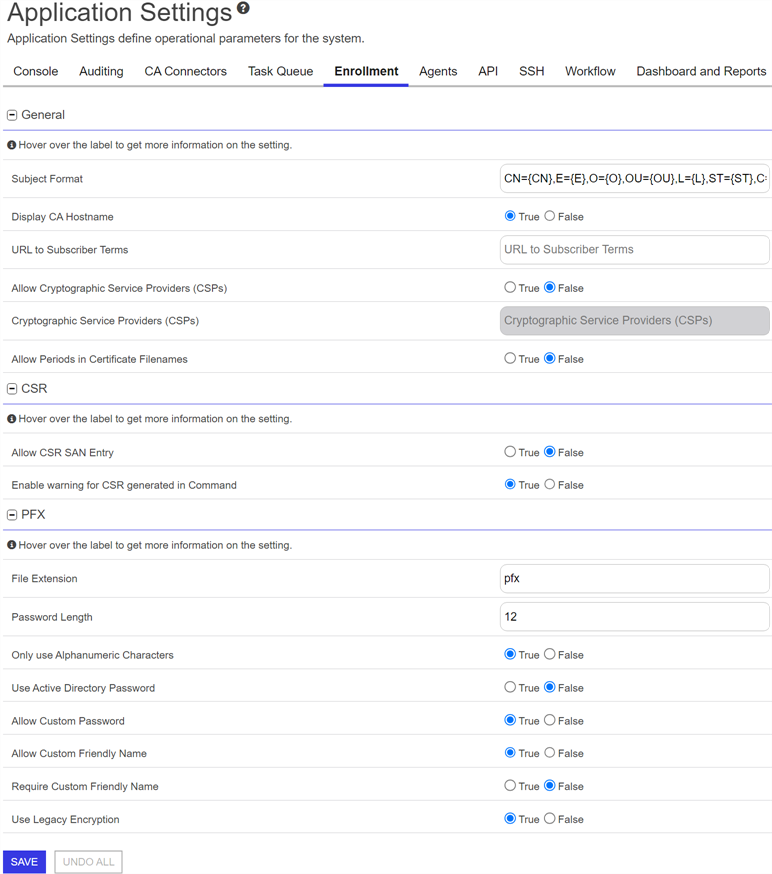Click the UNDO ALL button

pos(88,862)
